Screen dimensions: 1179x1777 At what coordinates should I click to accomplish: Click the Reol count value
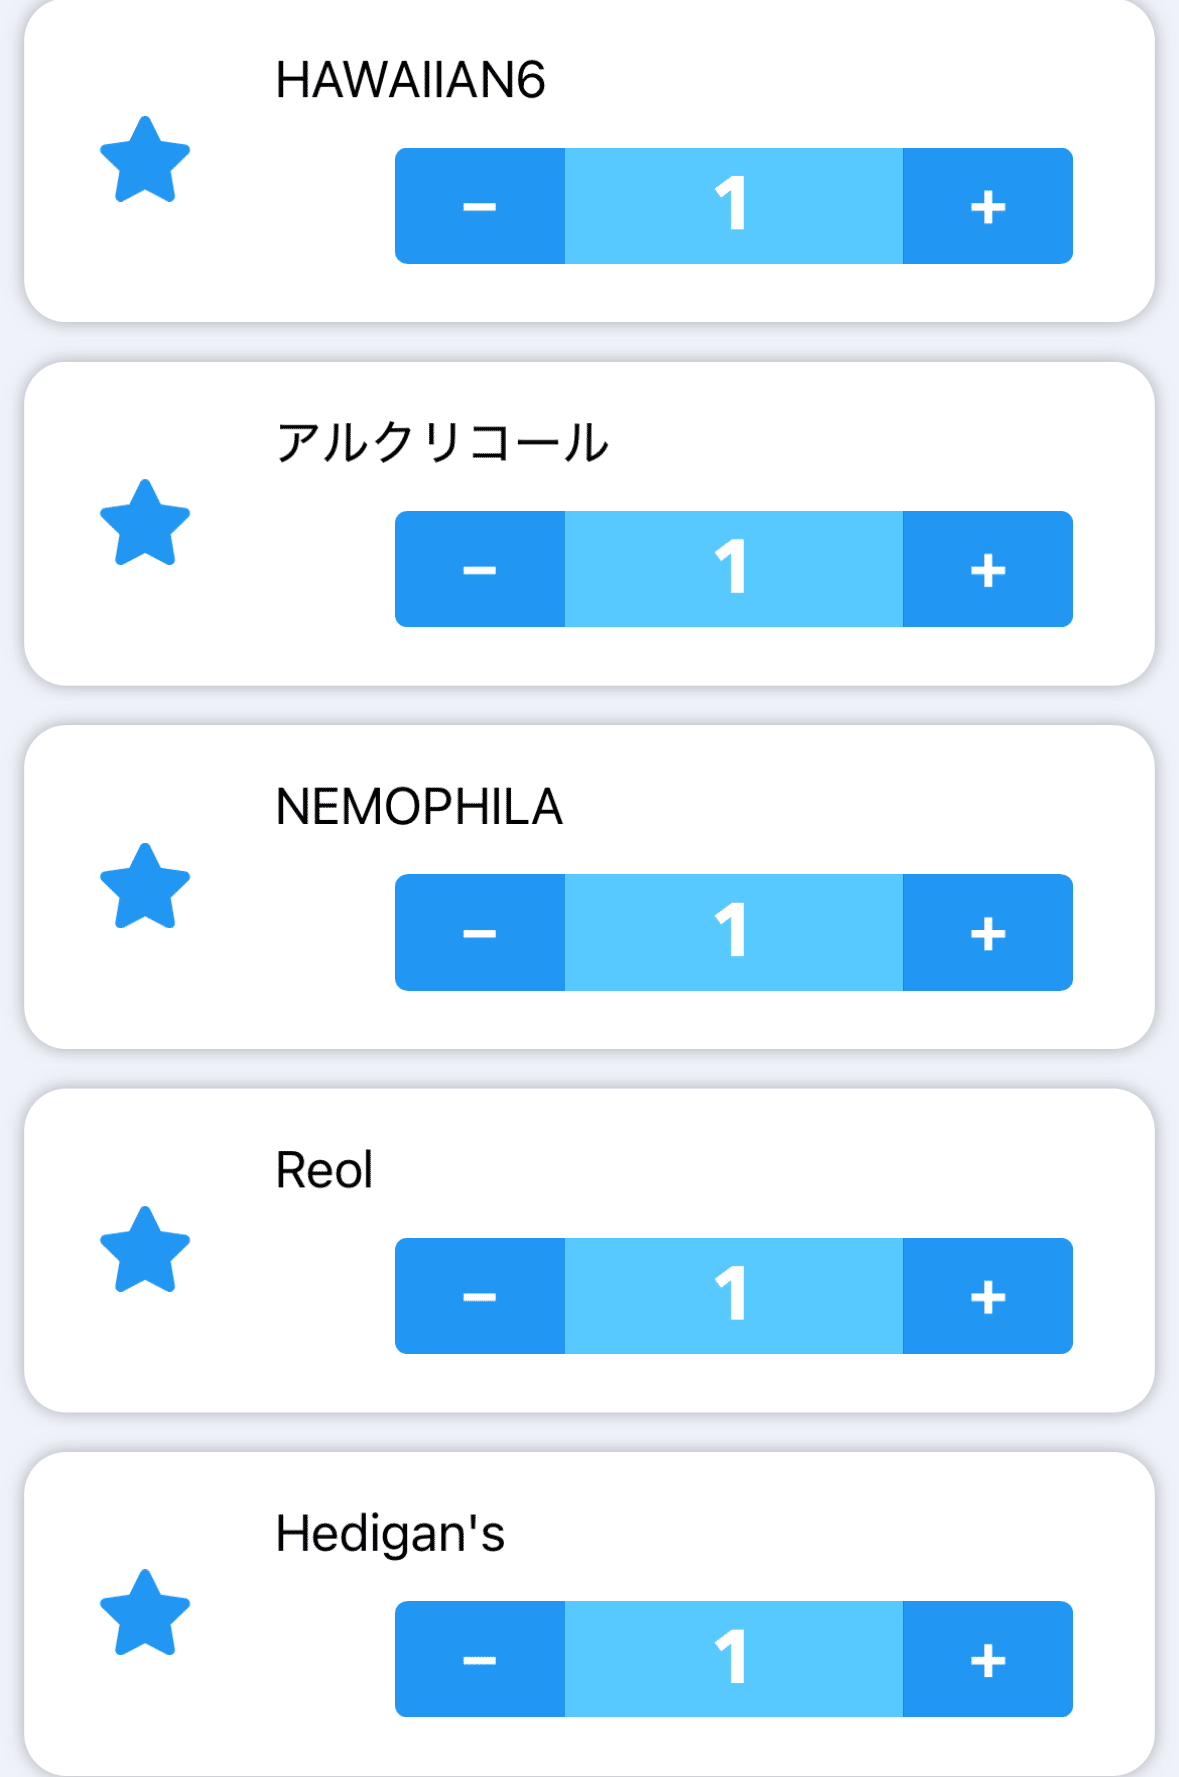733,1296
